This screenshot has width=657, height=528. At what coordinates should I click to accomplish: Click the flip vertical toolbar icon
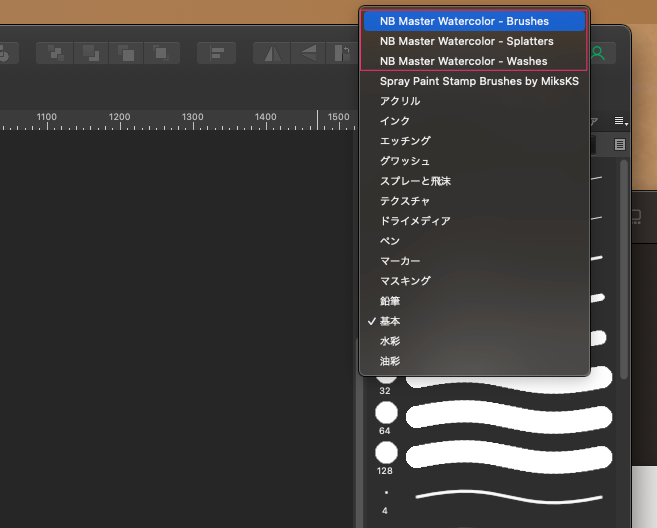point(308,52)
